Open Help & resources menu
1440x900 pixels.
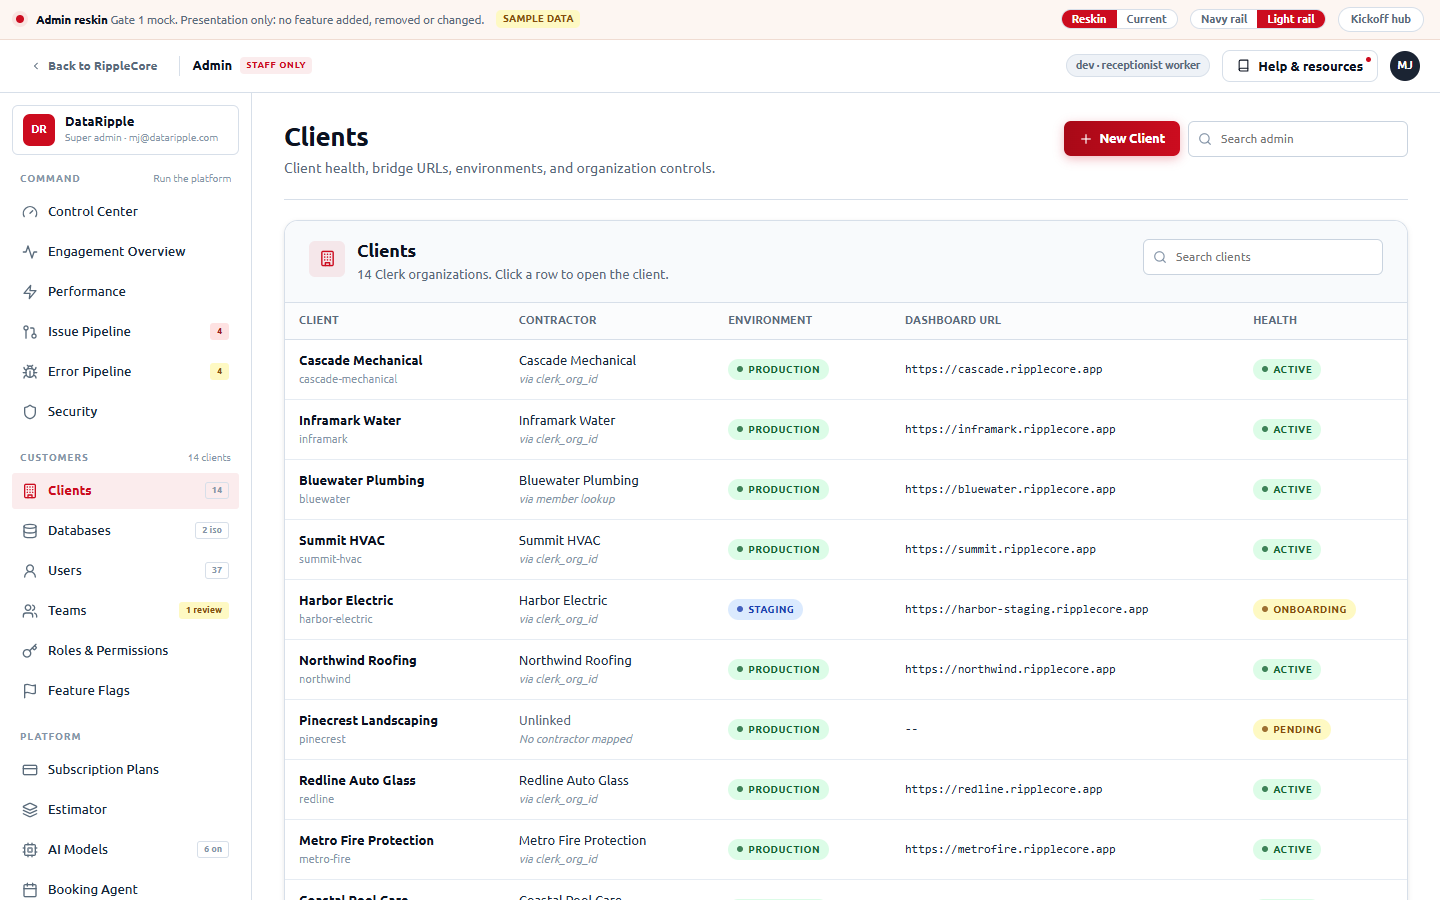click(1300, 66)
